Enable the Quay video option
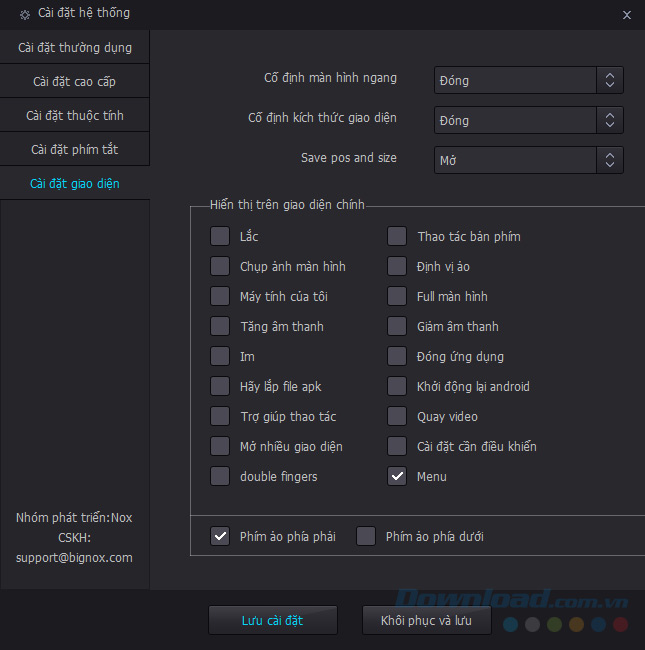Viewport: 645px width, 650px height. pos(397,417)
